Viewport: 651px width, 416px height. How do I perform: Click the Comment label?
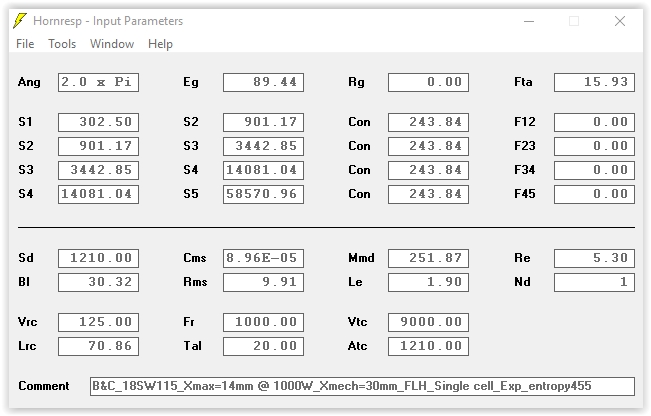coord(44,386)
